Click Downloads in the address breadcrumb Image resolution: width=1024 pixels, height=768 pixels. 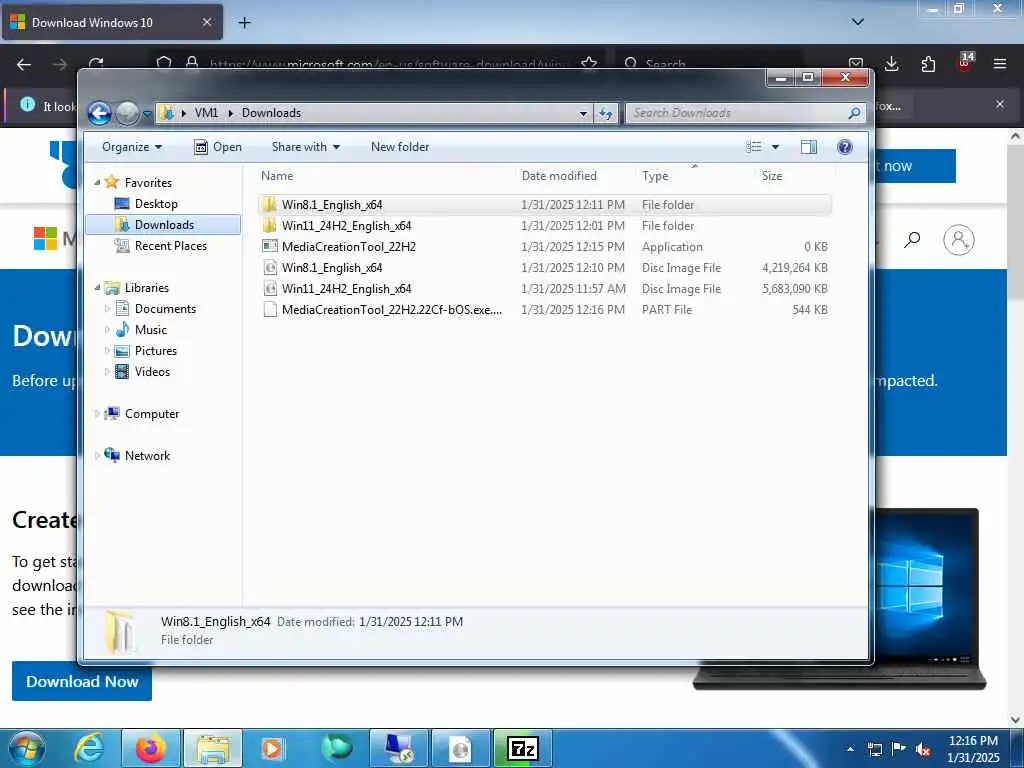point(271,113)
